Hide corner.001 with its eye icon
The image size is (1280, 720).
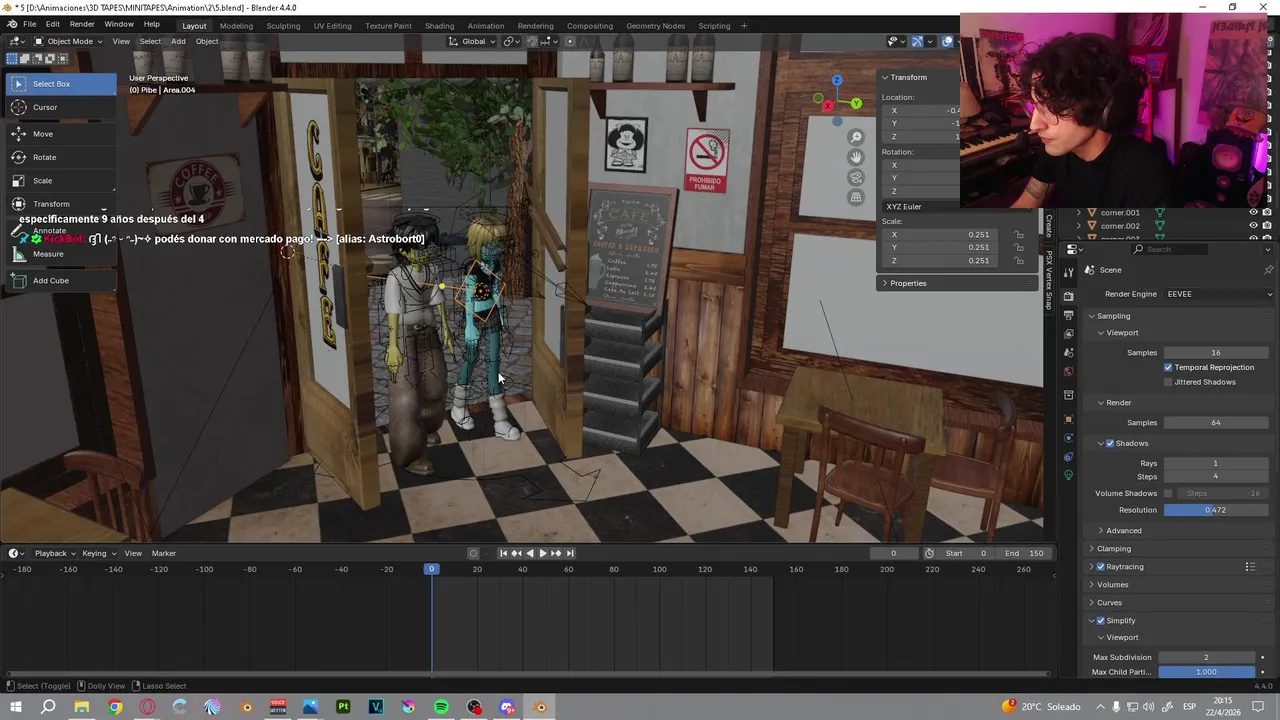click(1253, 212)
